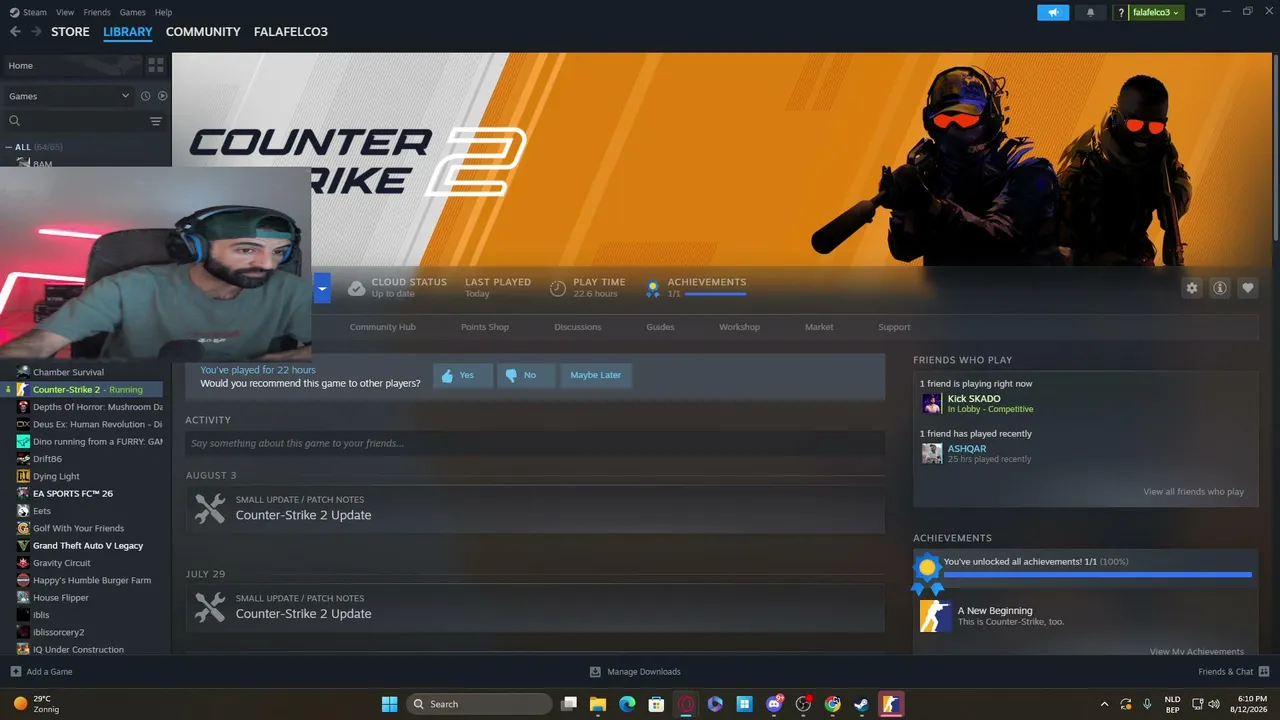
Task: Open the Discussions link
Action: 578,327
